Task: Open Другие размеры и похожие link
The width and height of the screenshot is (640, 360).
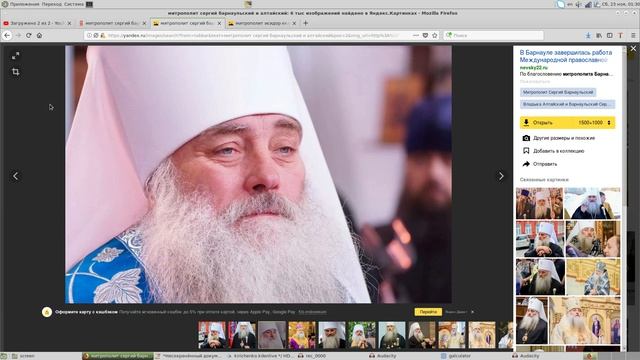Action: (564, 138)
